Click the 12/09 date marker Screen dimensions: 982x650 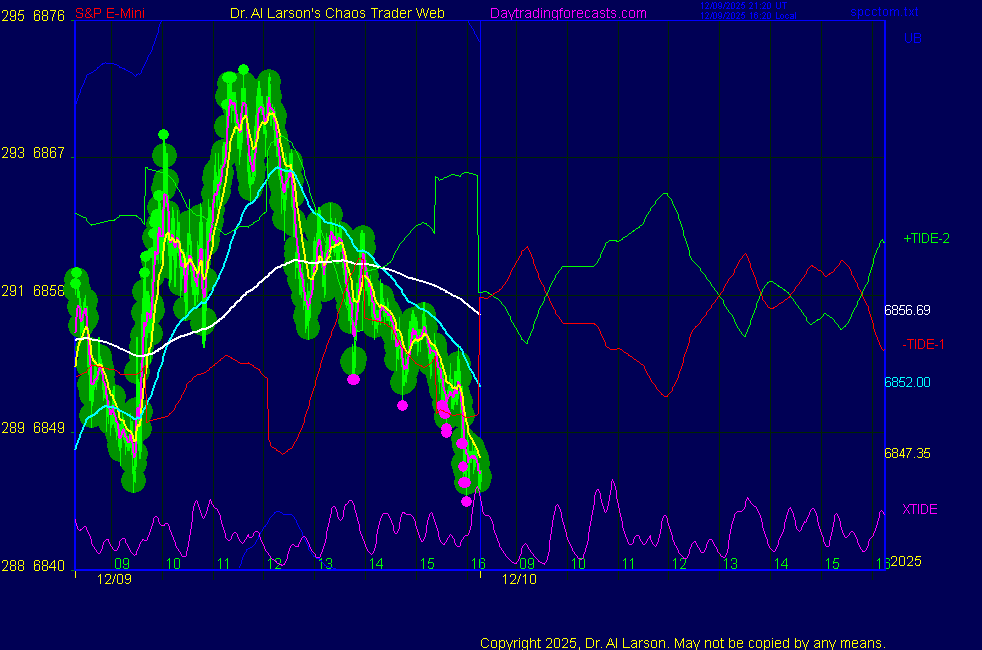click(114, 579)
